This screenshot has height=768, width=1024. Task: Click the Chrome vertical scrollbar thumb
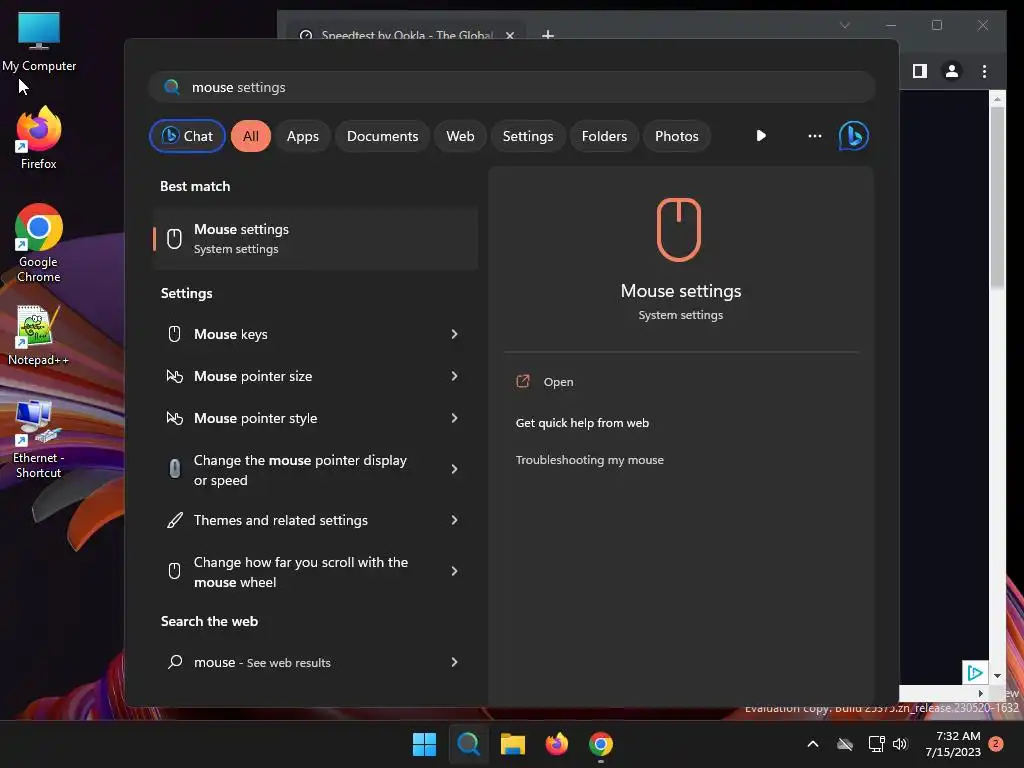[997, 197]
